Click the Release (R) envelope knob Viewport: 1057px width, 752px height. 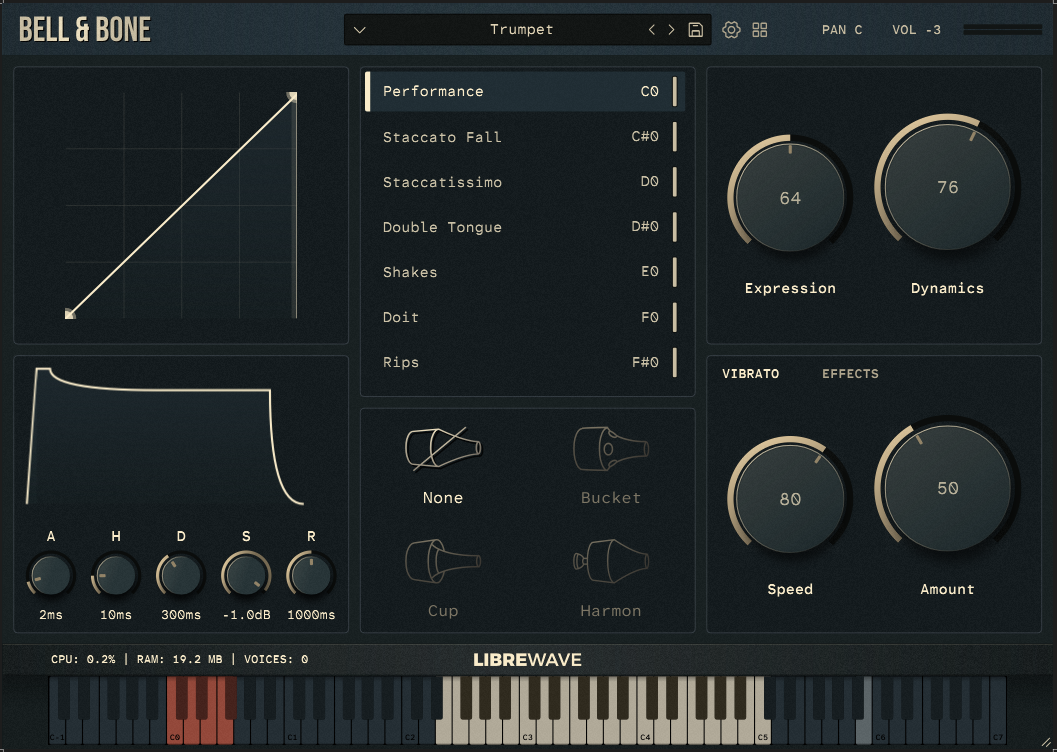(311, 575)
